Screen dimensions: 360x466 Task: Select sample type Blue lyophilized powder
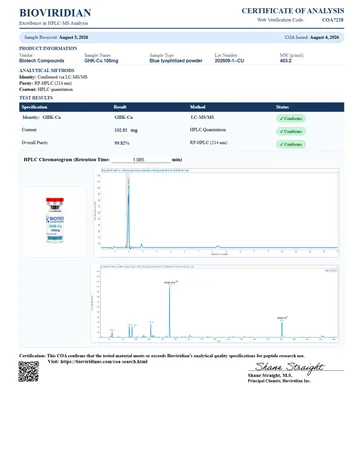[176, 61]
